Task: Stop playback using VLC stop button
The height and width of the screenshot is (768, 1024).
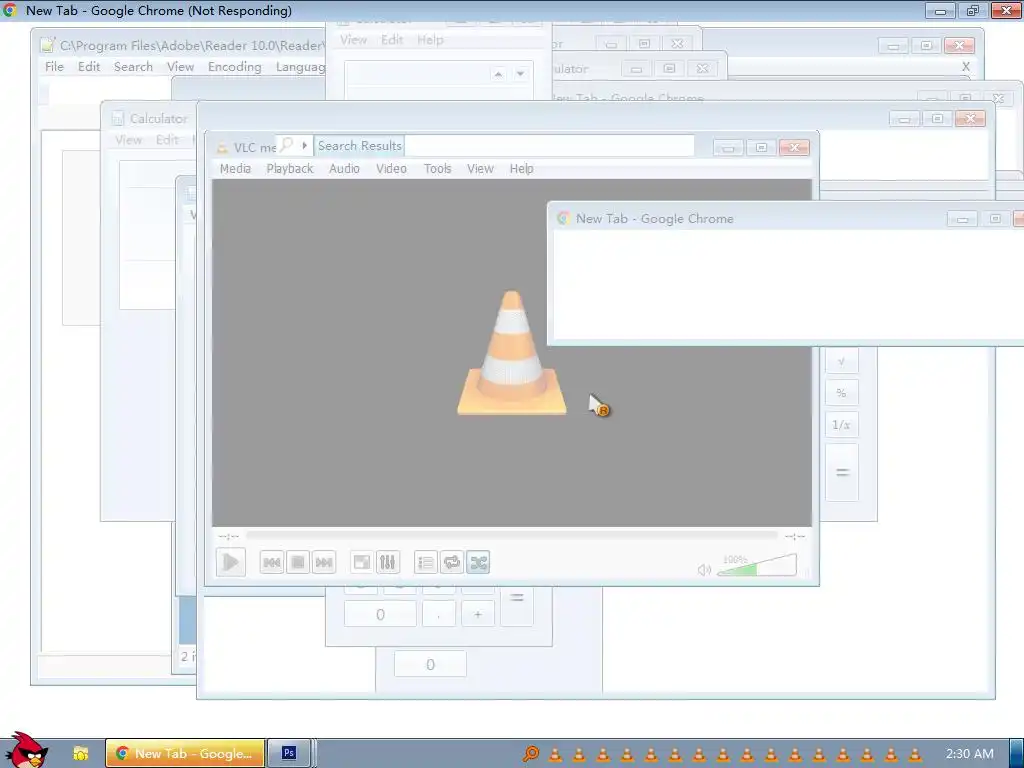Action: tap(298, 562)
